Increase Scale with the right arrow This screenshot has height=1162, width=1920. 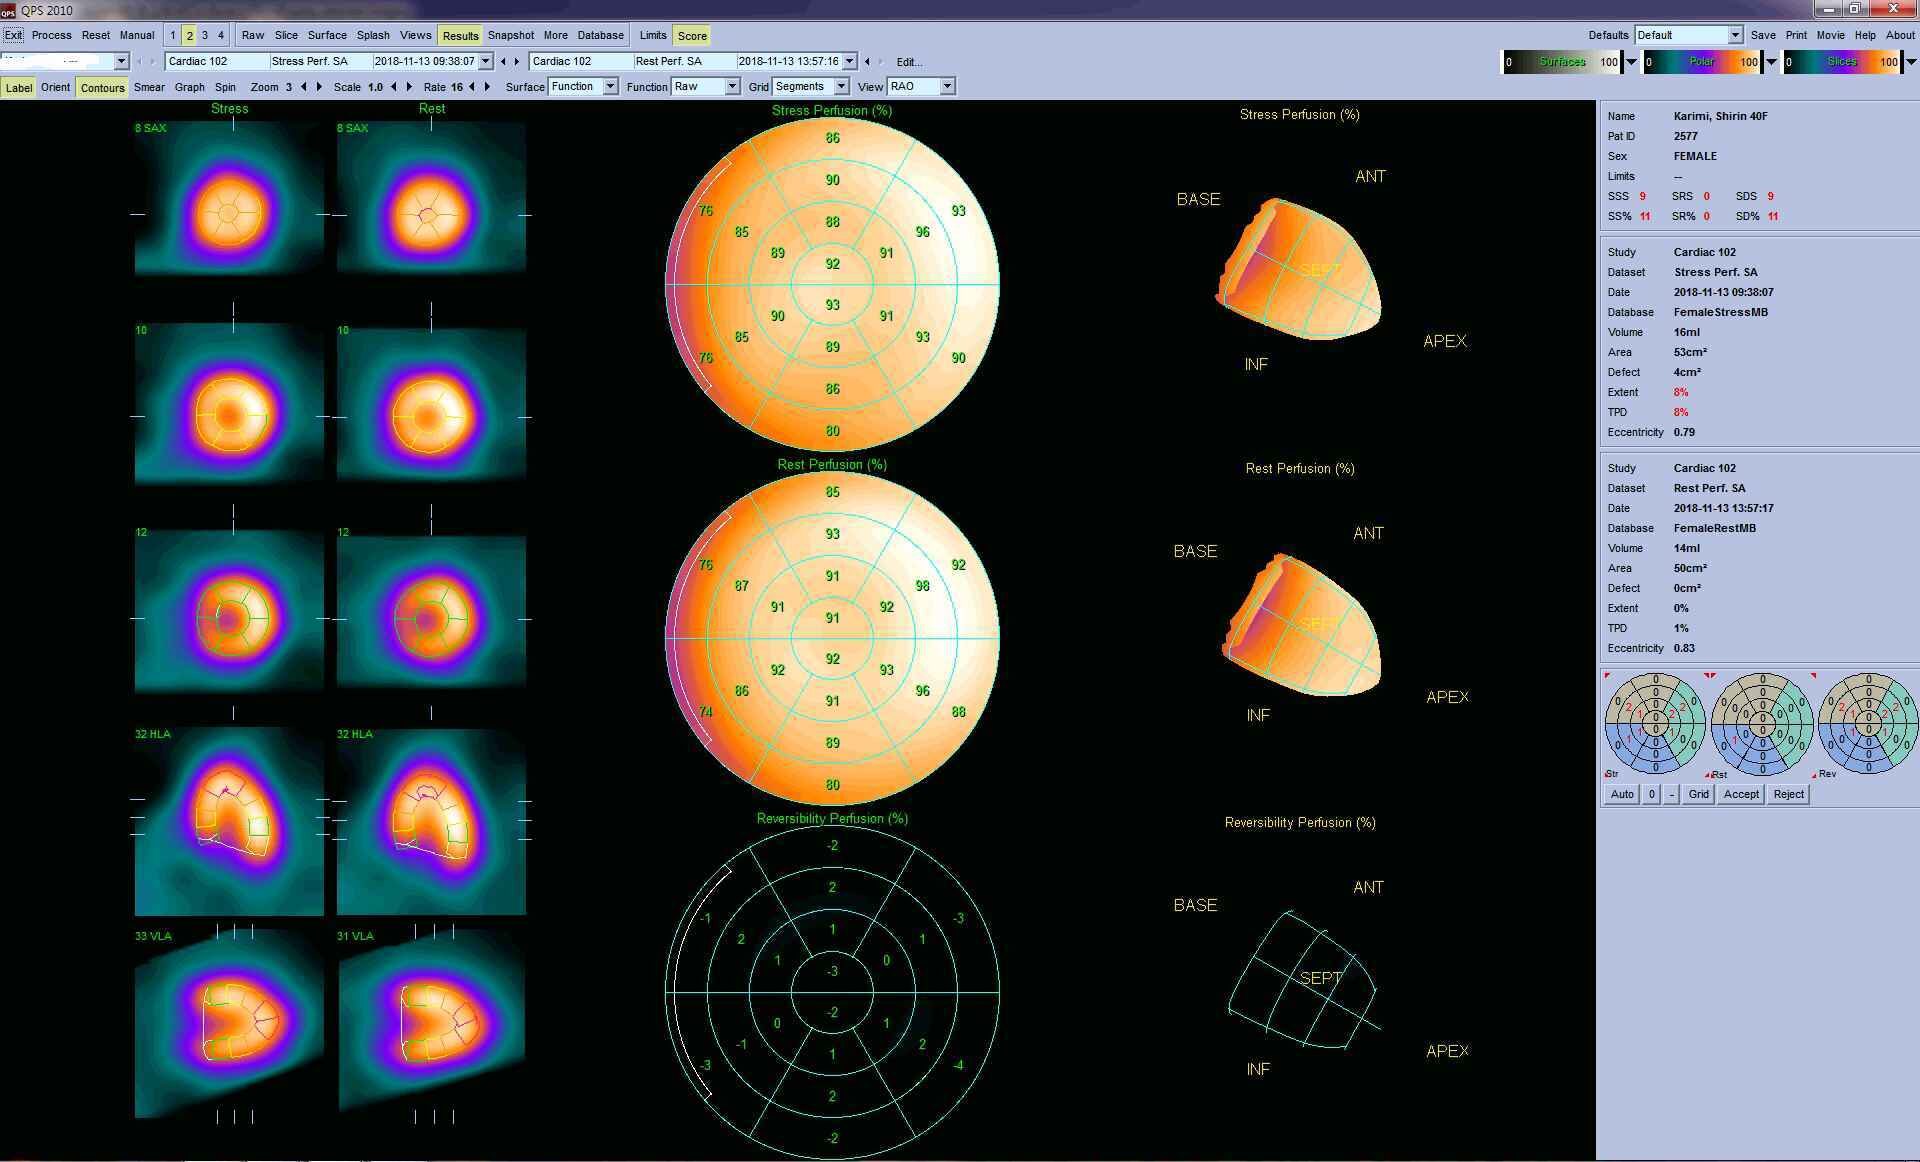pyautogui.click(x=409, y=87)
